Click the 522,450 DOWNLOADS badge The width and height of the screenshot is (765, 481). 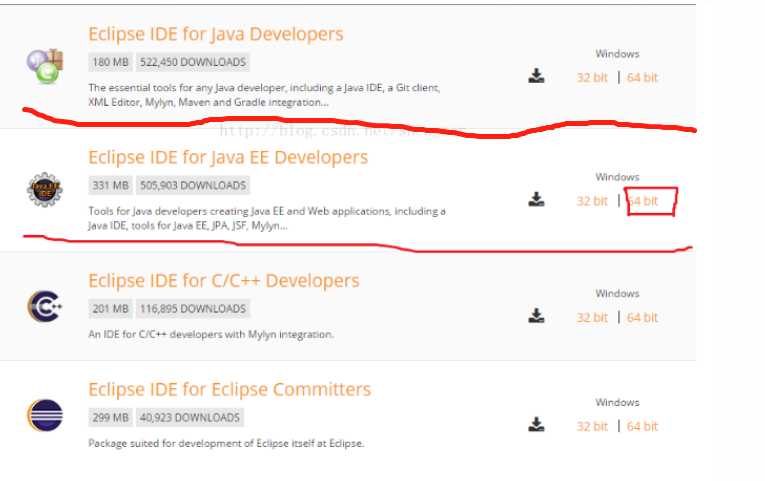click(x=193, y=62)
